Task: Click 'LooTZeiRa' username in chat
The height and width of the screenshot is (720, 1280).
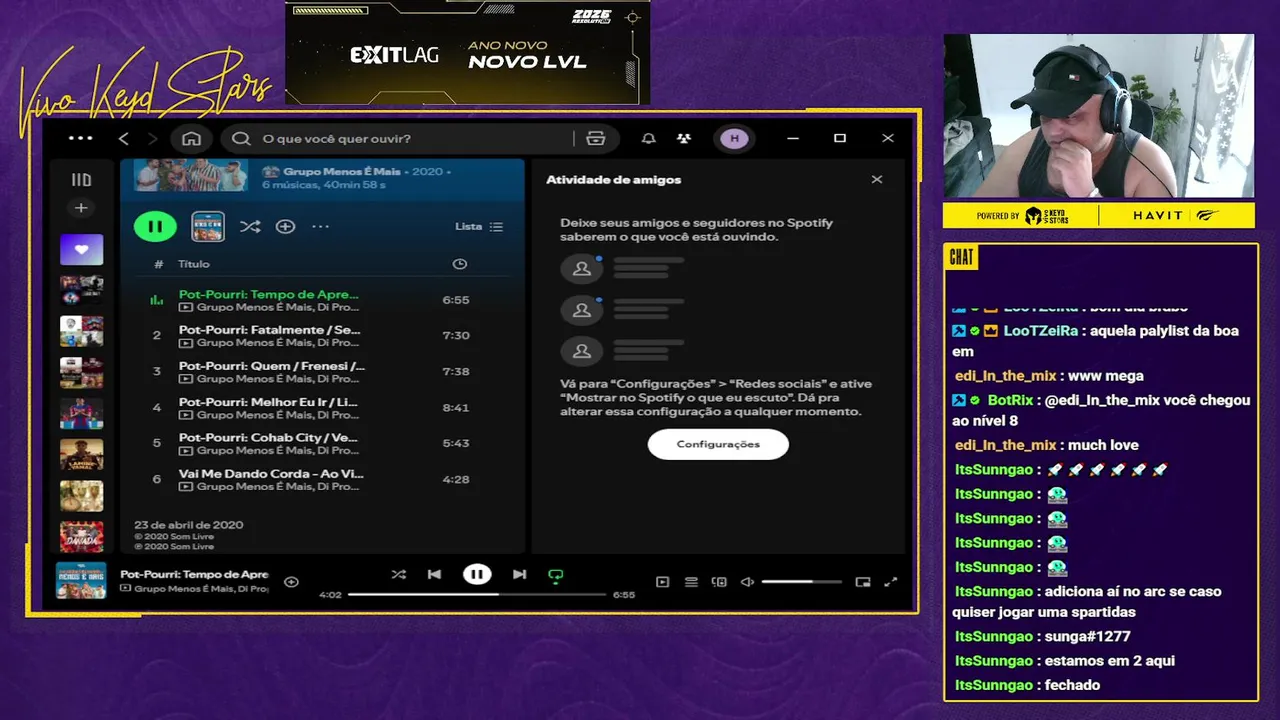Action: point(1040,331)
